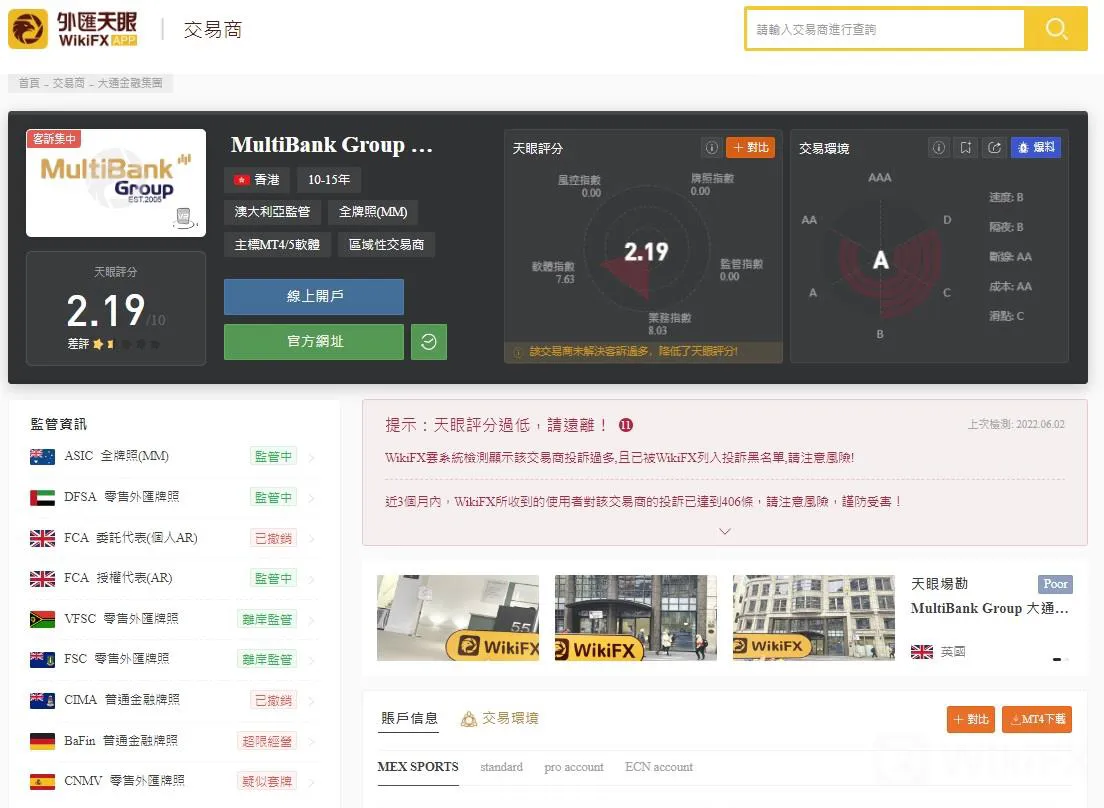Click the red 11 warning count badge
Image resolution: width=1104 pixels, height=808 pixels.
[625, 425]
